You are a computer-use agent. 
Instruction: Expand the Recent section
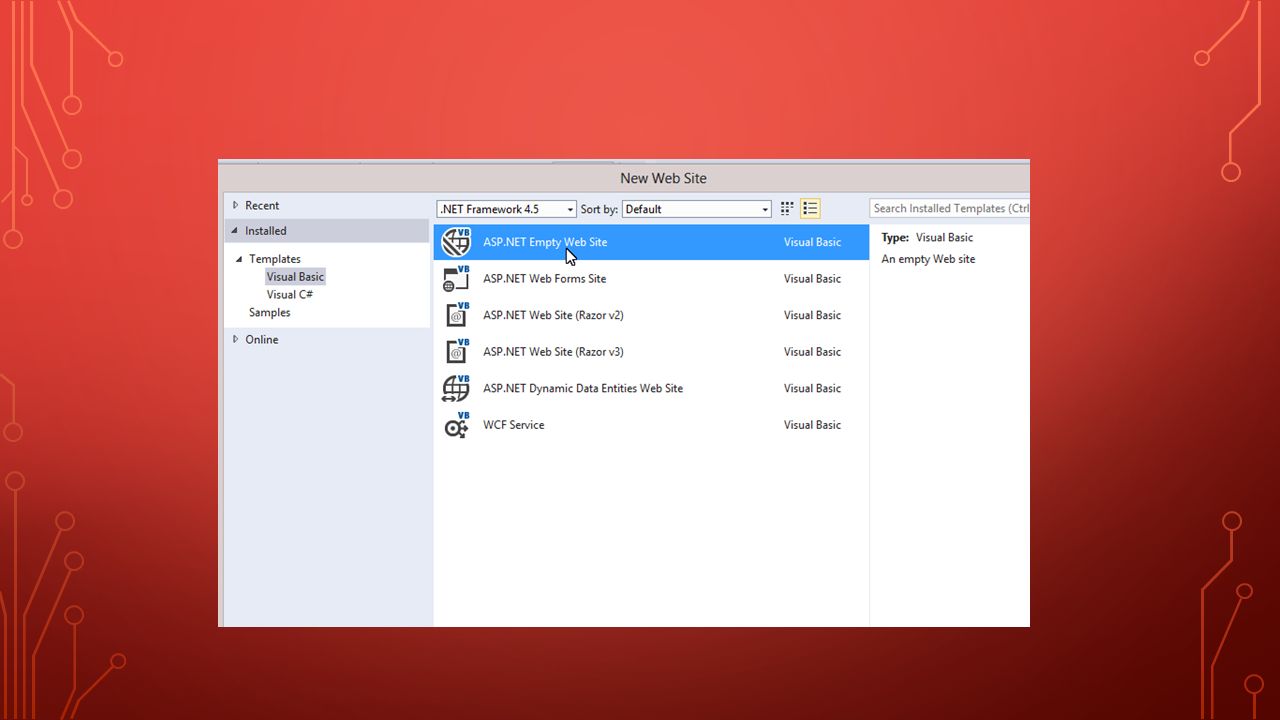pyautogui.click(x=236, y=205)
